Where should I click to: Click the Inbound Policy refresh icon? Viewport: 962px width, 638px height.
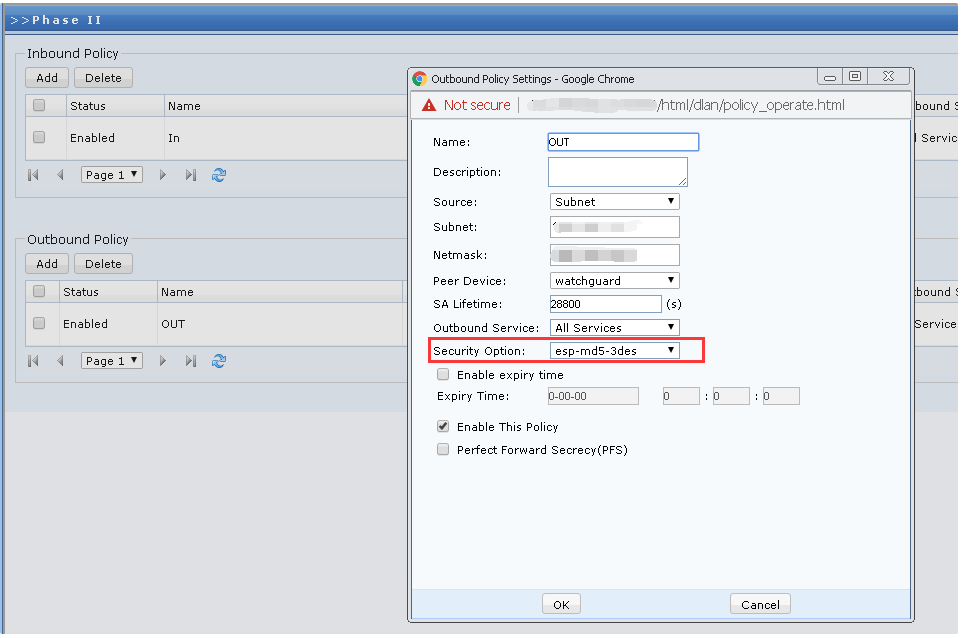coord(219,175)
